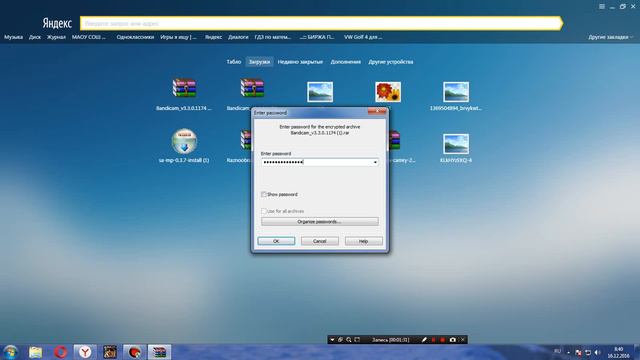
Task: Open the recorder bar dropdown arrow
Action: coord(332,340)
